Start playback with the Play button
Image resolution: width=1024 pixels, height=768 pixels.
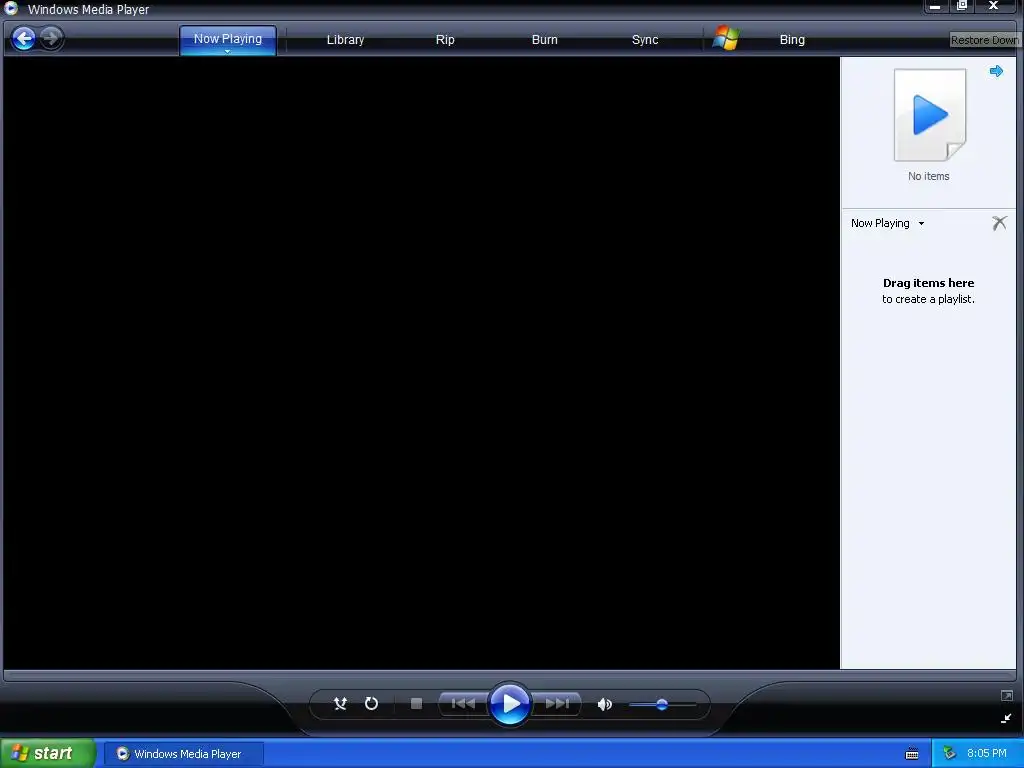[x=509, y=703]
